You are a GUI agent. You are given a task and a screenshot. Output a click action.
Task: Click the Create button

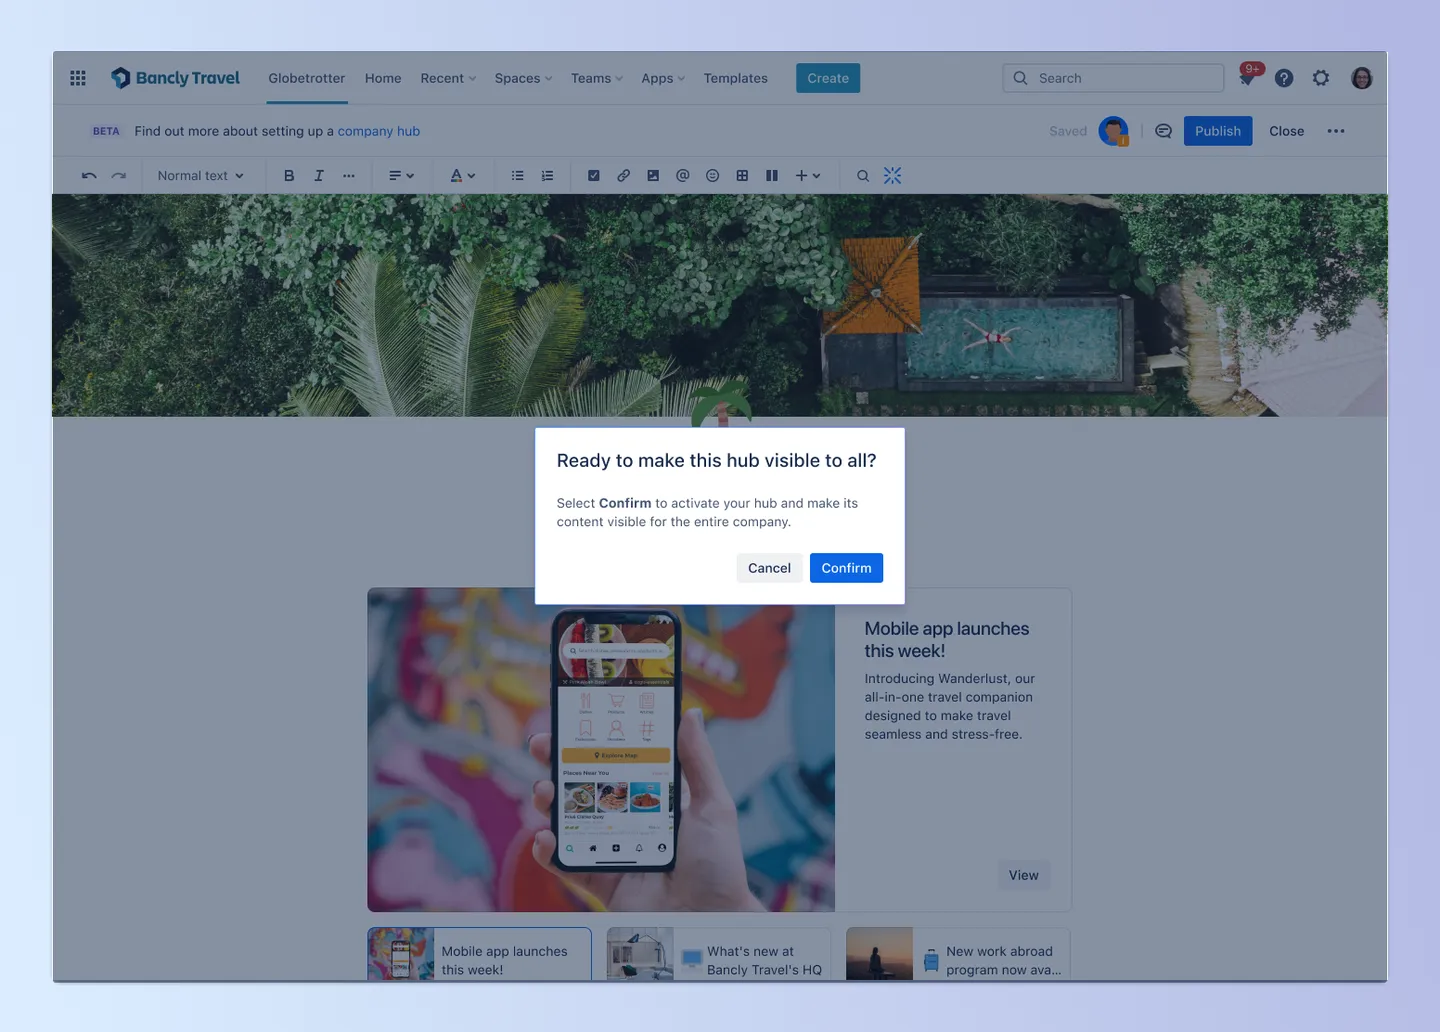828,78
